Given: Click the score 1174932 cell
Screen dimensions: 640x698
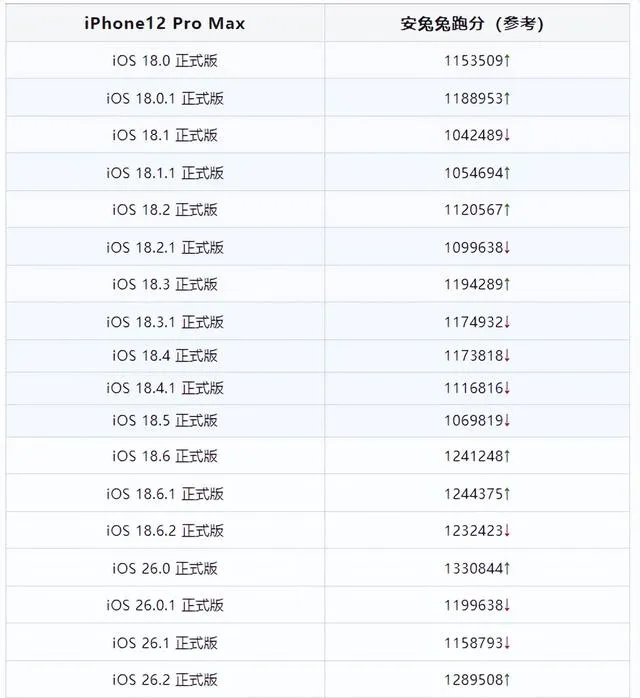Looking at the screenshot, I should coord(477,321).
